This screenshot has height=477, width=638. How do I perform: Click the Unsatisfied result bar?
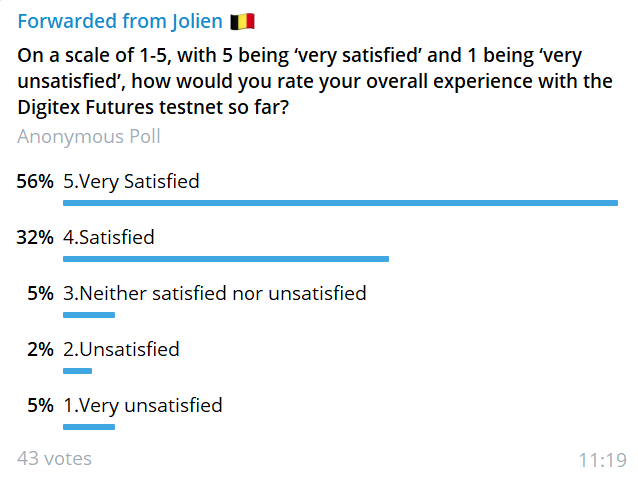pos(77,371)
